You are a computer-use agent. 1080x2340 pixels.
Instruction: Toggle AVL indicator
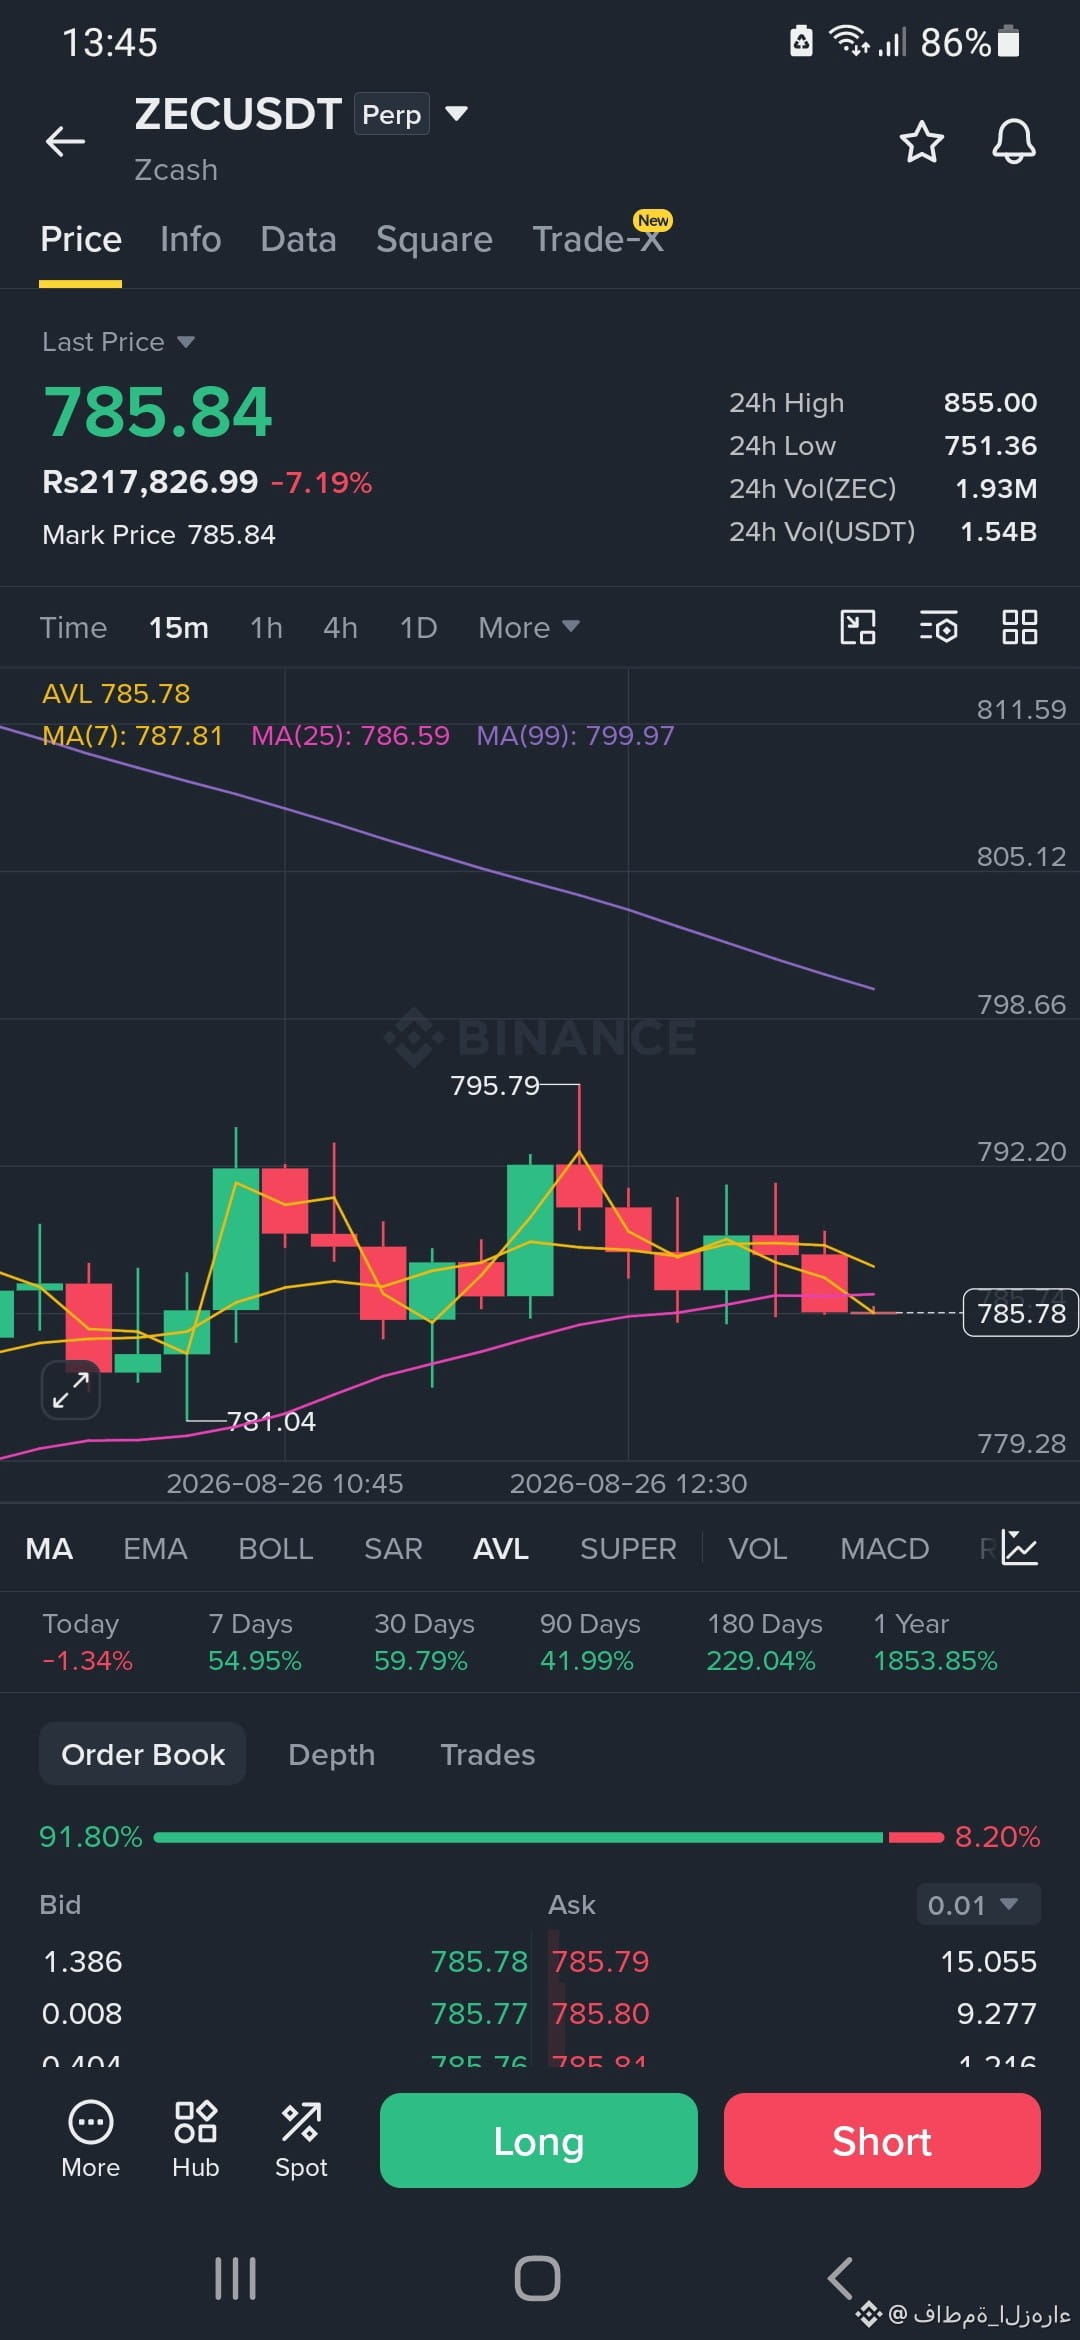tap(500, 1548)
